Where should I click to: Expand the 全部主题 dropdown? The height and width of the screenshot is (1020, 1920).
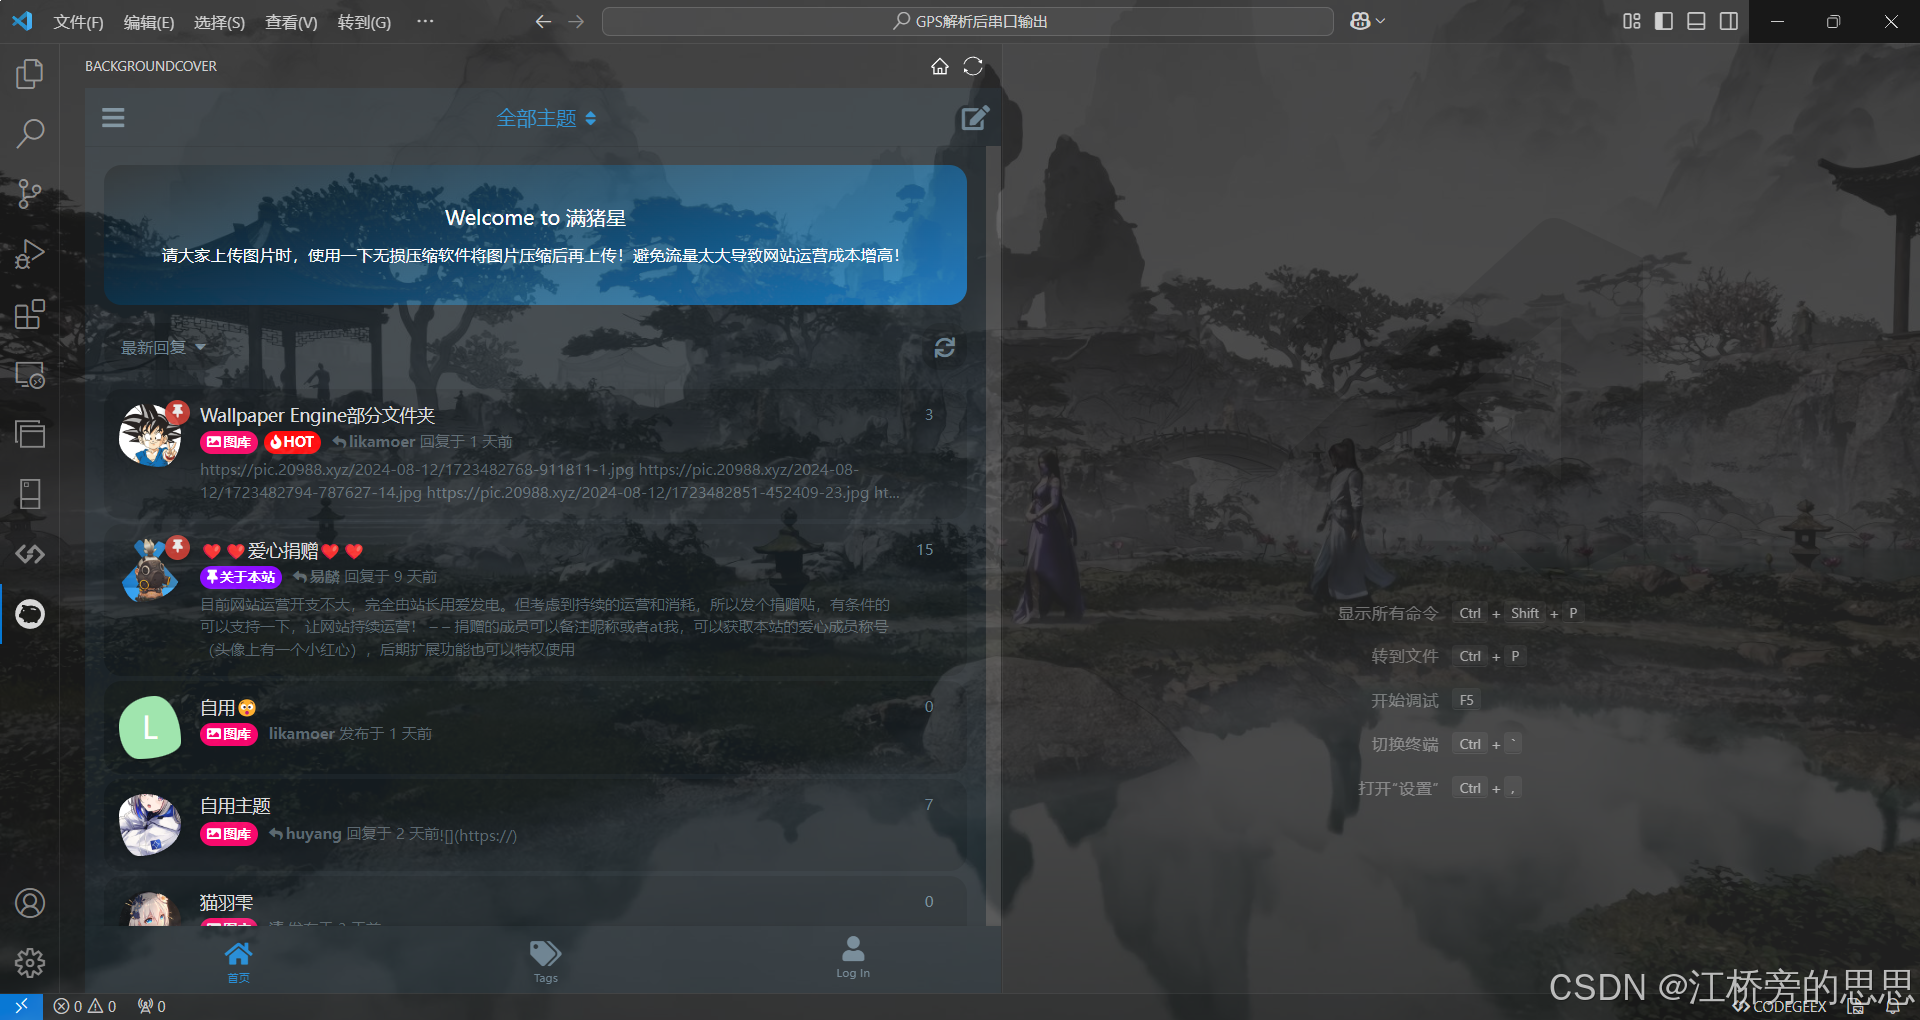546,118
